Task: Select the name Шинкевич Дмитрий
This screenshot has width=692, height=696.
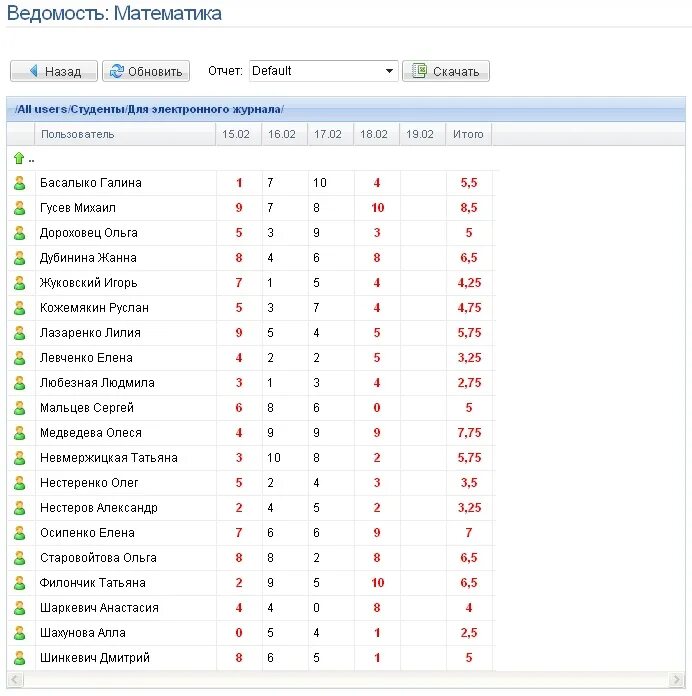Action: point(95,658)
